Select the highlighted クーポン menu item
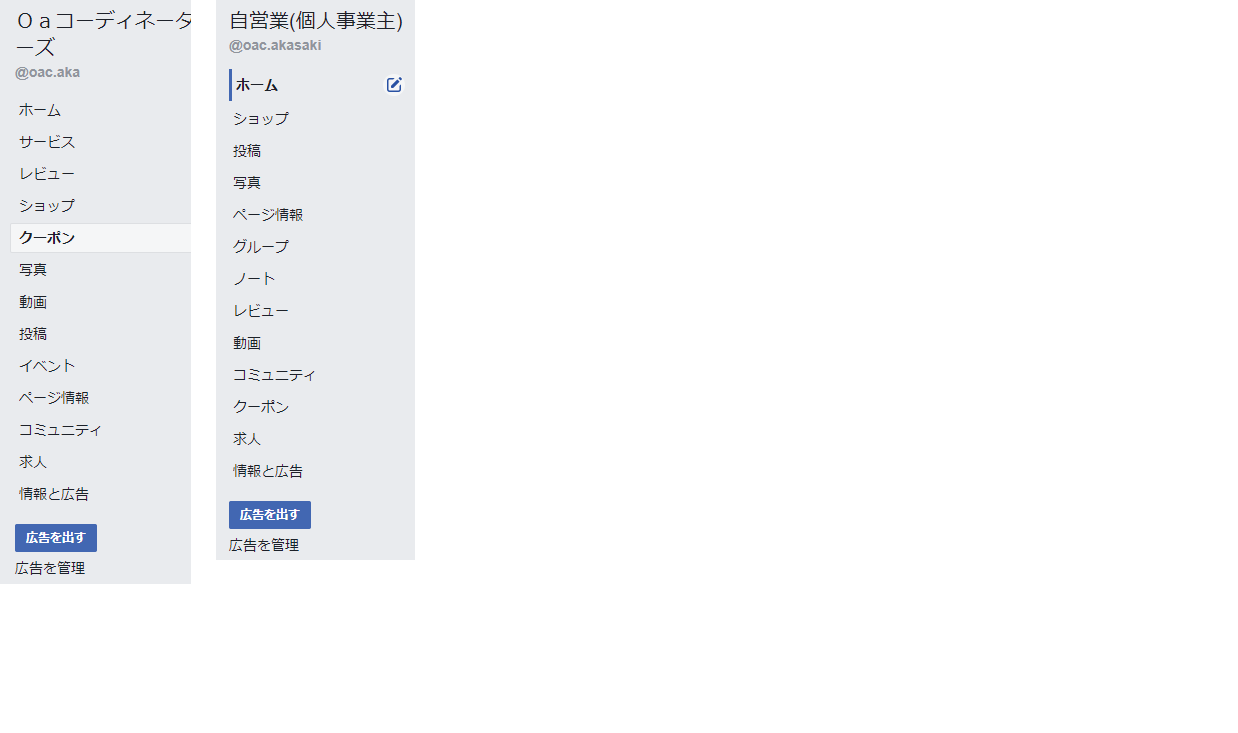The width and height of the screenshot is (1238, 733). click(x=101, y=238)
